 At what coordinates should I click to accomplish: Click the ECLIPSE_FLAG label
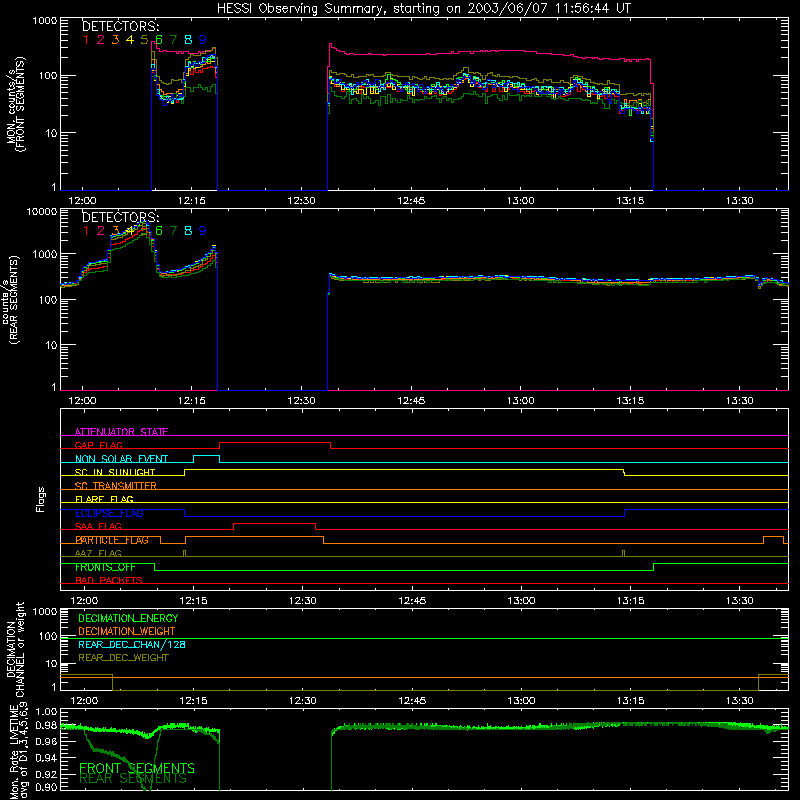tap(109, 513)
